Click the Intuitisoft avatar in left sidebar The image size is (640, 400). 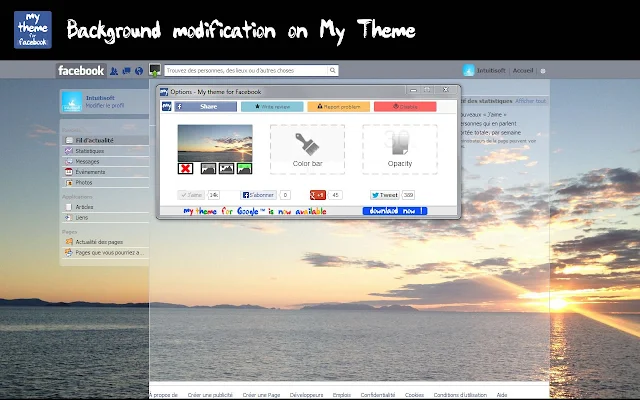72,101
